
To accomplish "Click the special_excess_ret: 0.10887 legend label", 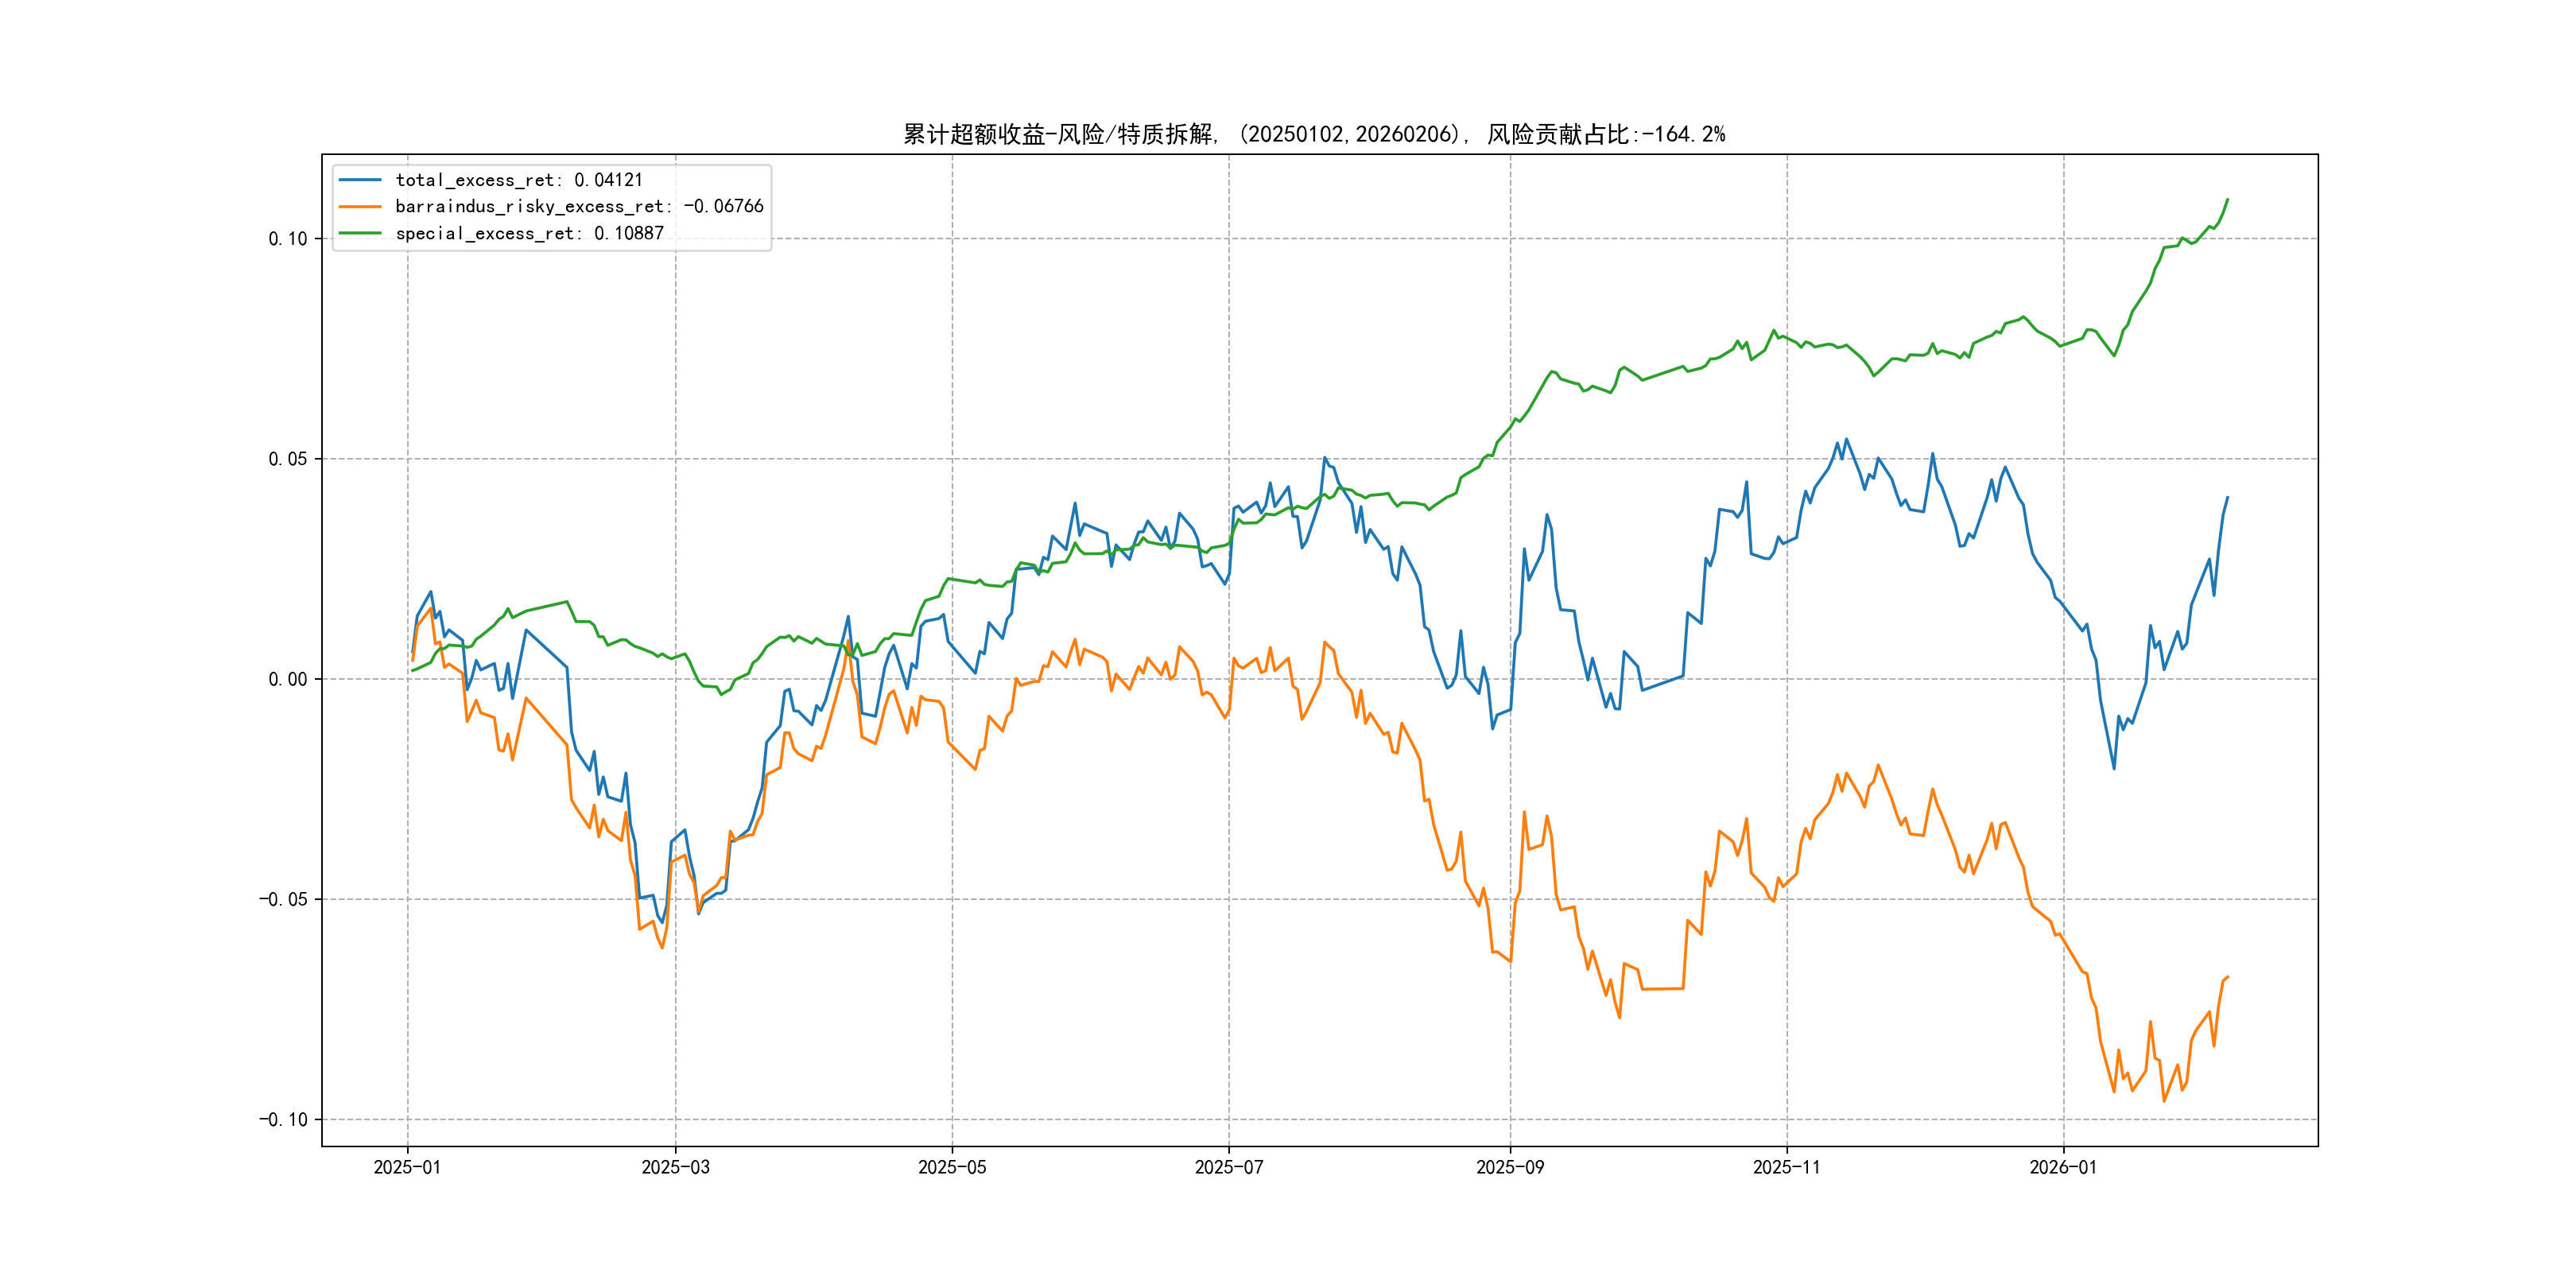I will [x=529, y=233].
